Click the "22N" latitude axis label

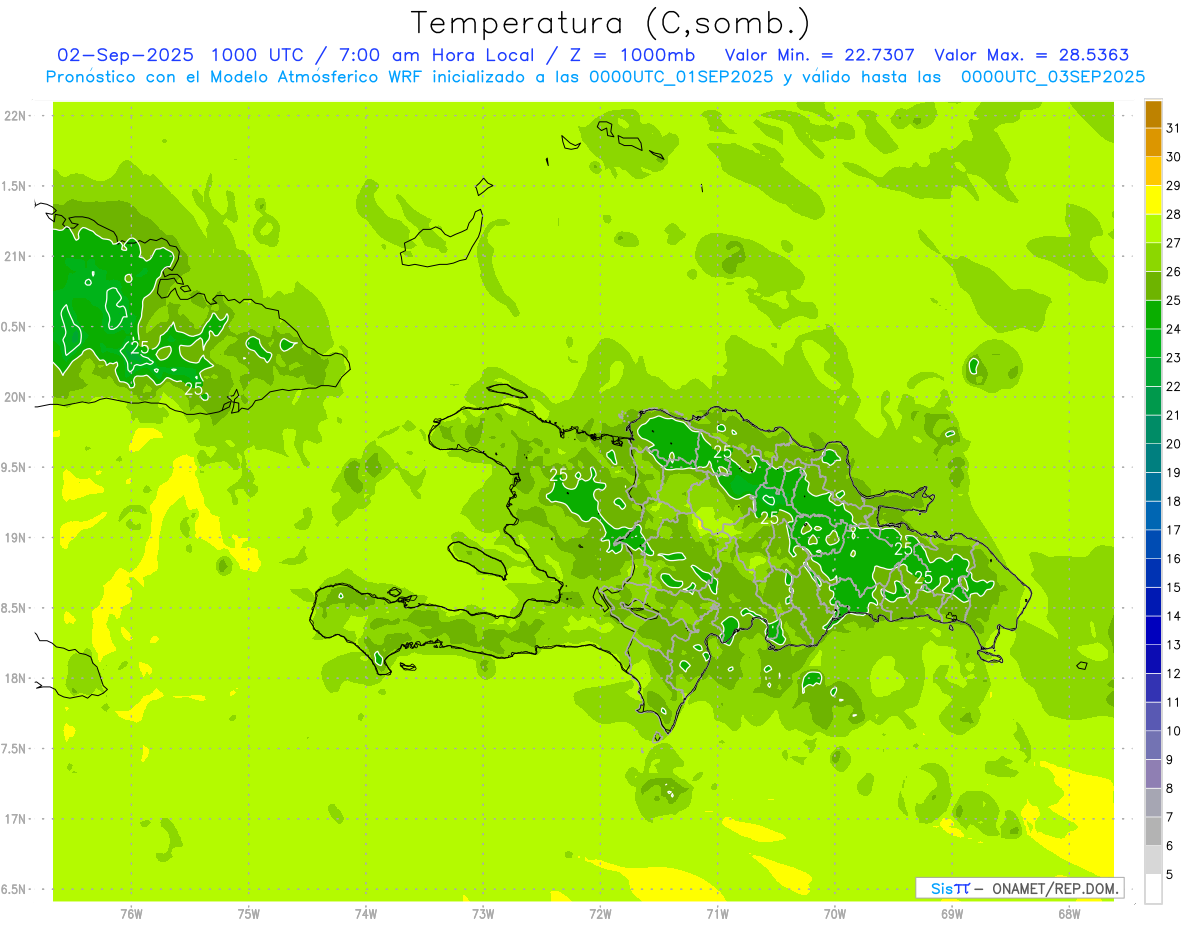click(x=15, y=116)
